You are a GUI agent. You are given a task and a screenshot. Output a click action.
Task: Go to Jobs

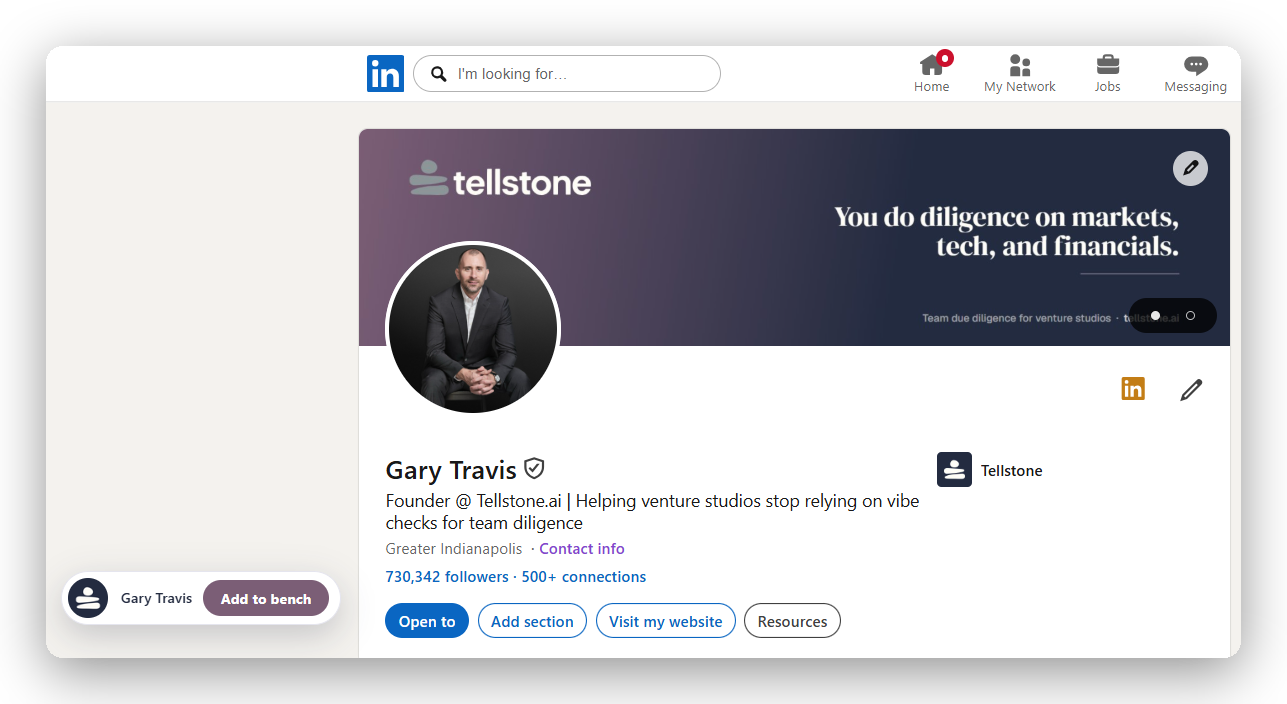(x=1107, y=74)
